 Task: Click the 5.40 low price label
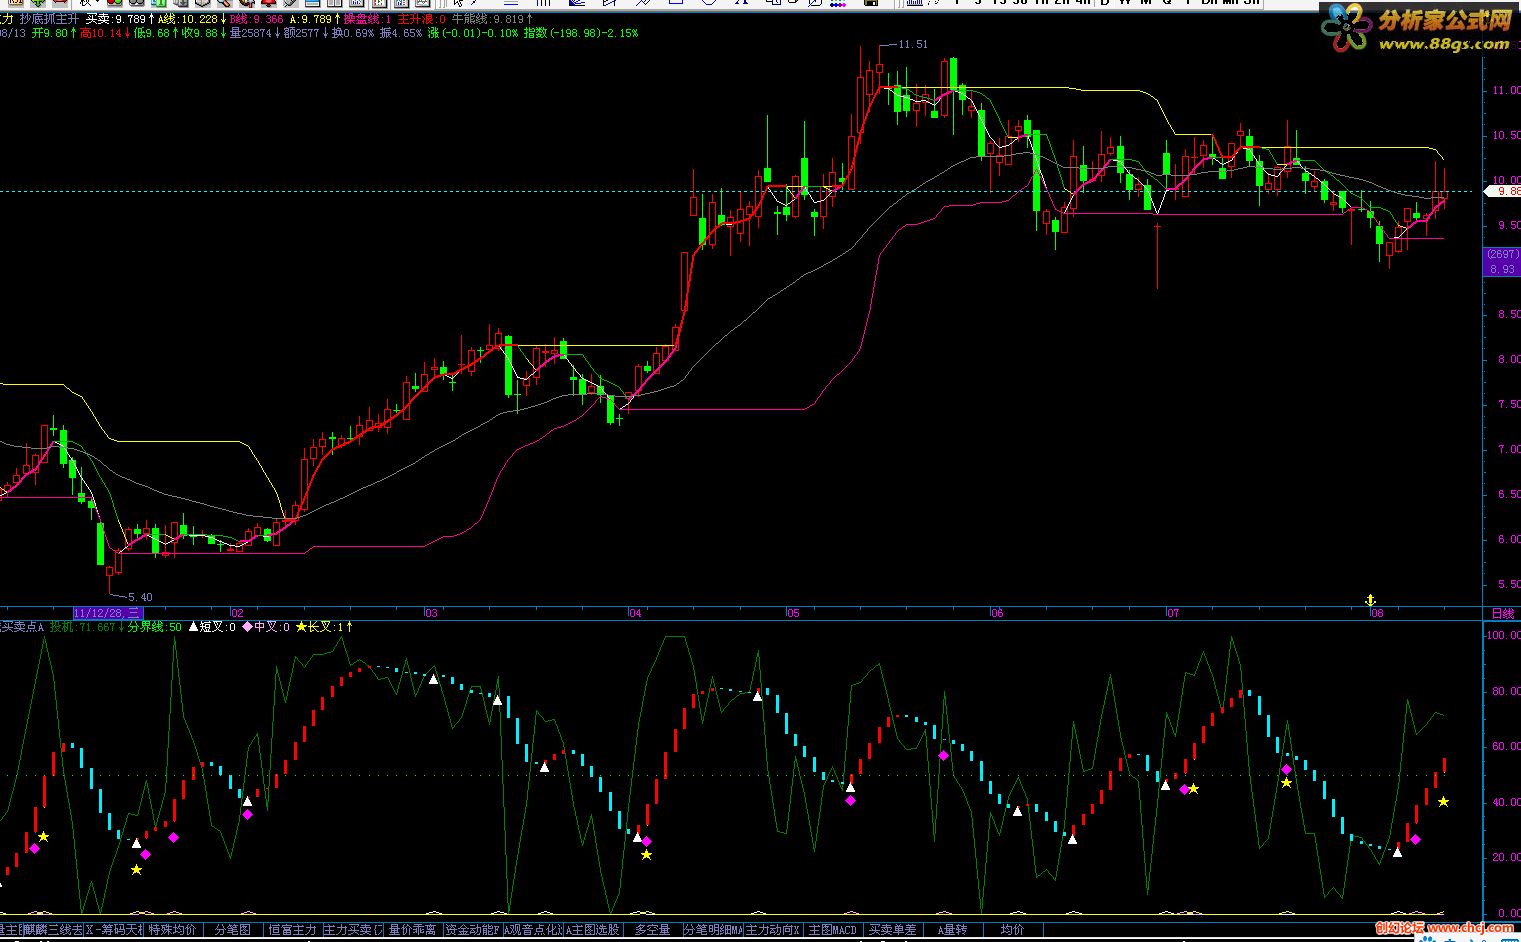tap(140, 597)
